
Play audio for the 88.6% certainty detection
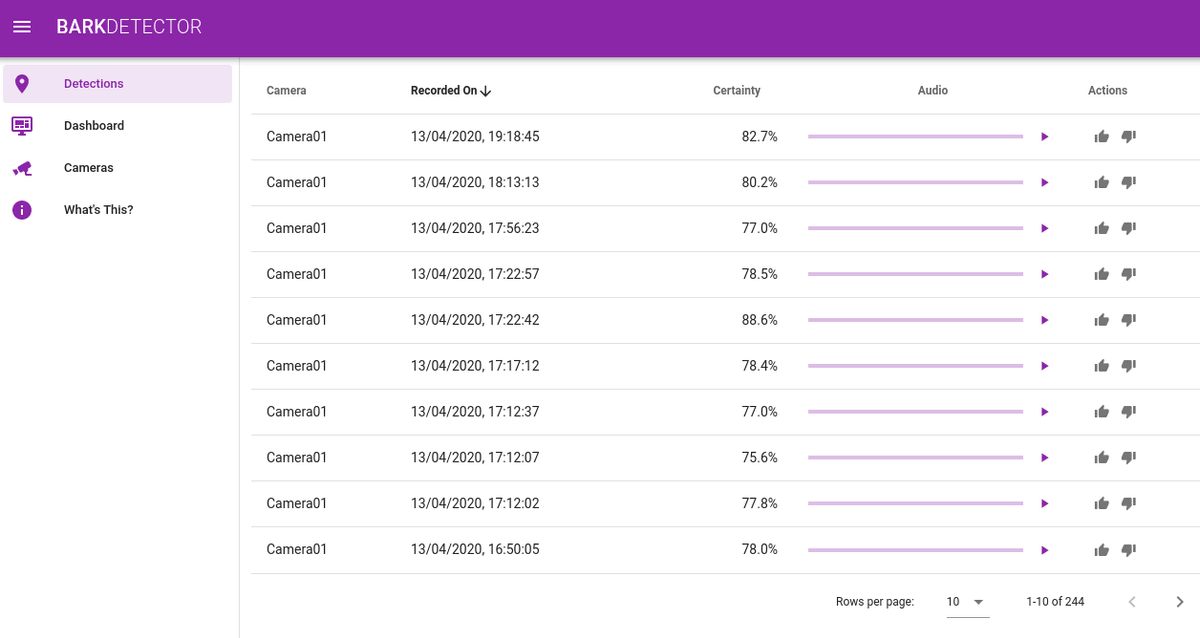click(1044, 320)
